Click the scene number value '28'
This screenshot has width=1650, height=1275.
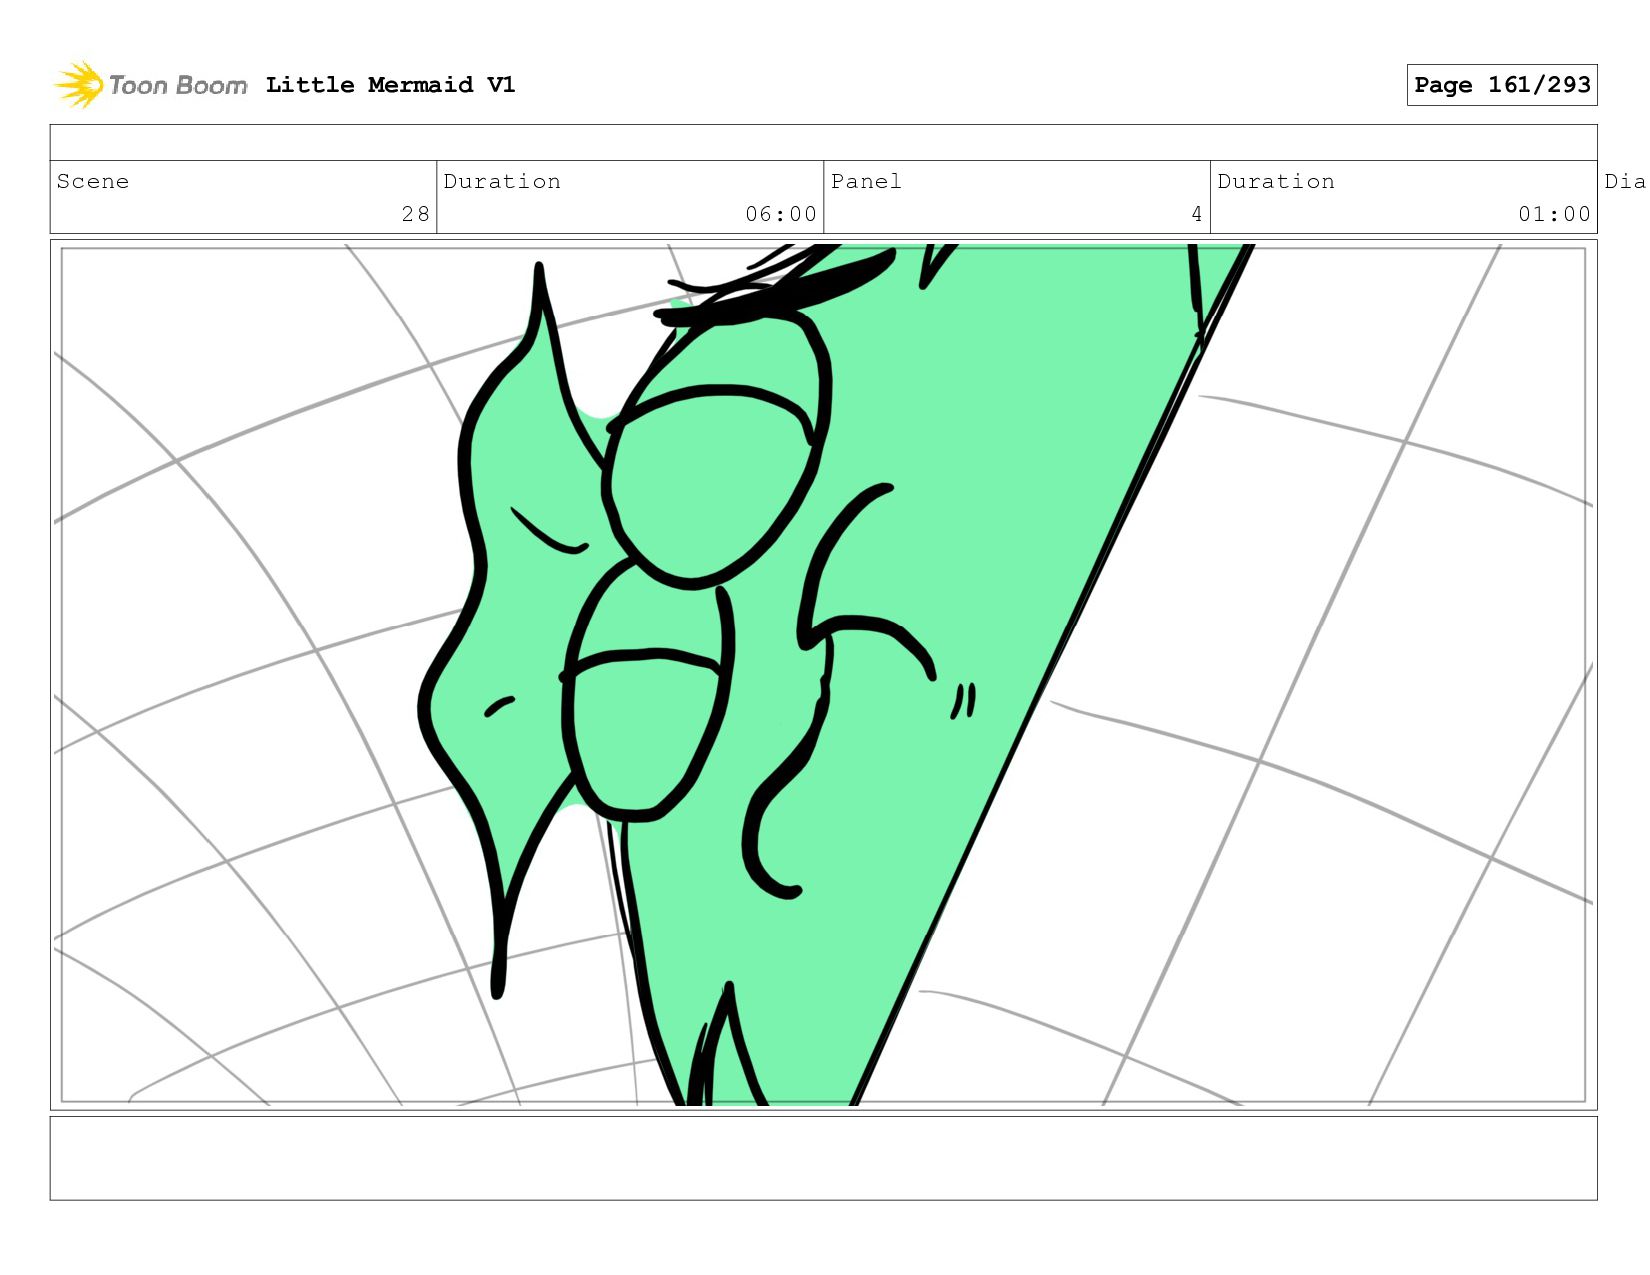[416, 214]
